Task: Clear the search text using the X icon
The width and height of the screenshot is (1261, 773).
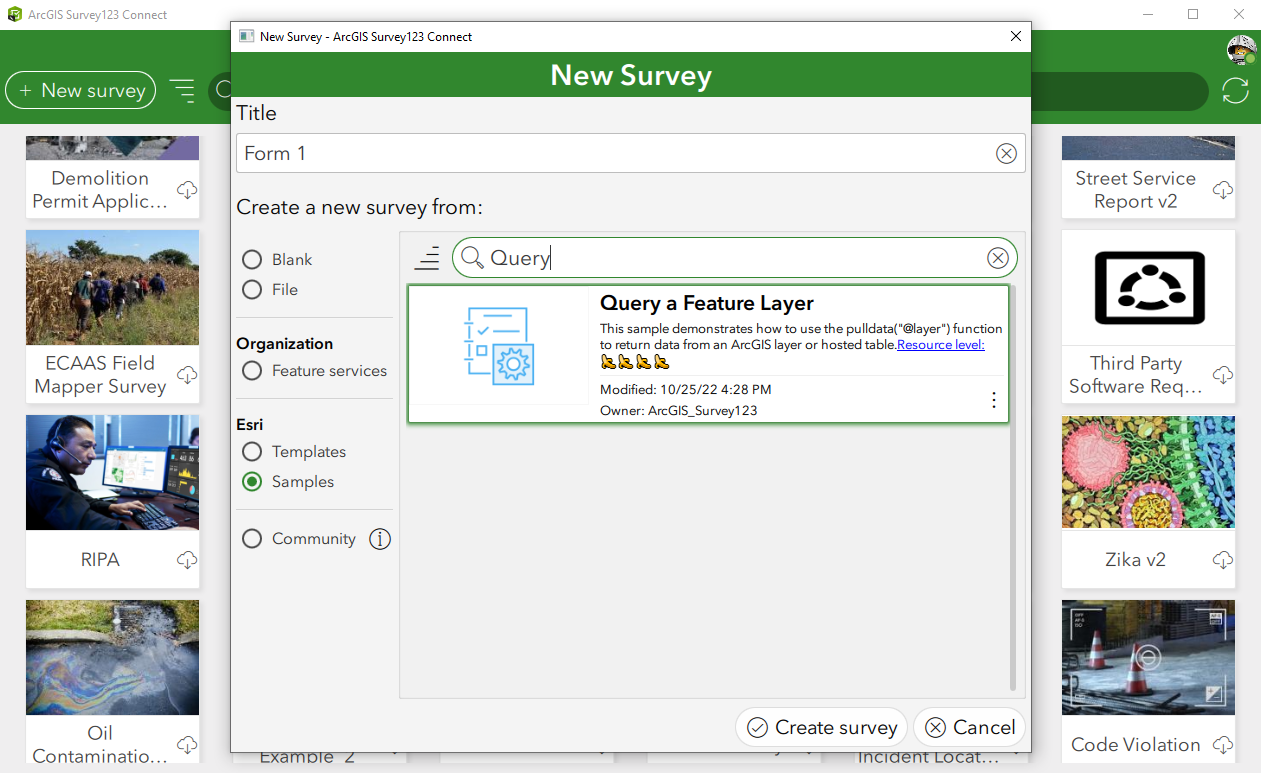Action: [998, 257]
